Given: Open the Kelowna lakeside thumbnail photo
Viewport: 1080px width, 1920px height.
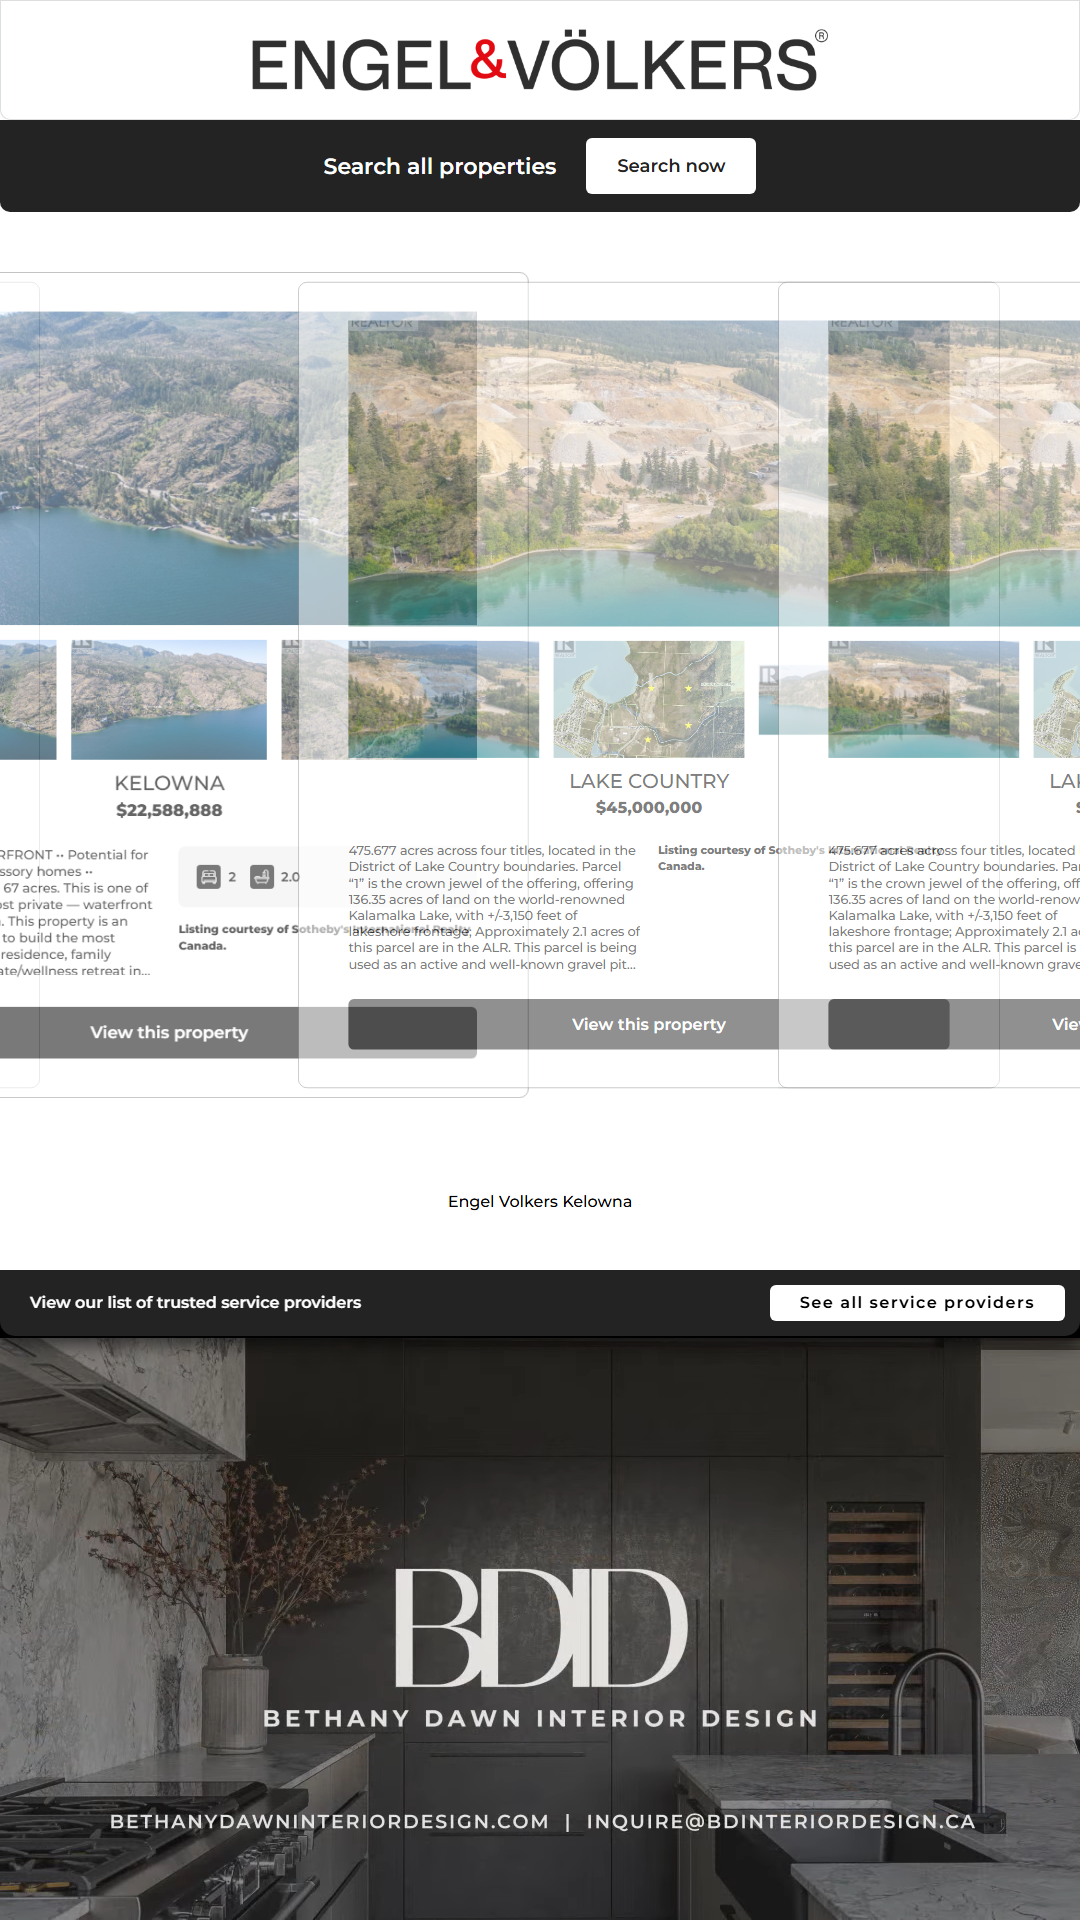Looking at the screenshot, I should 169,699.
